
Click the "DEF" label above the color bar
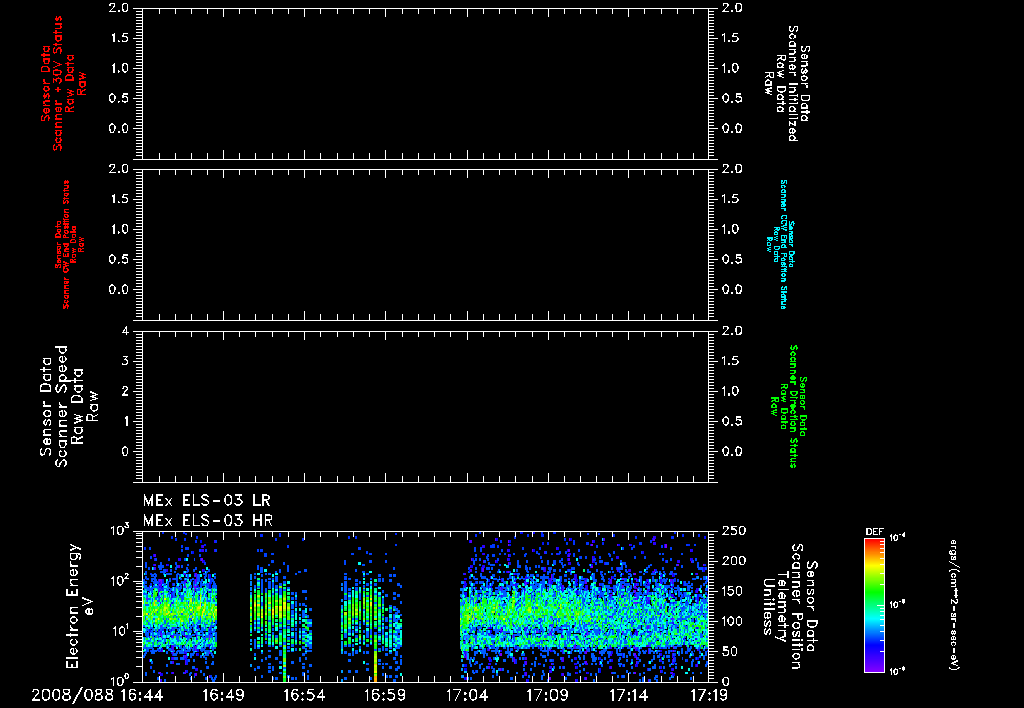tap(874, 532)
